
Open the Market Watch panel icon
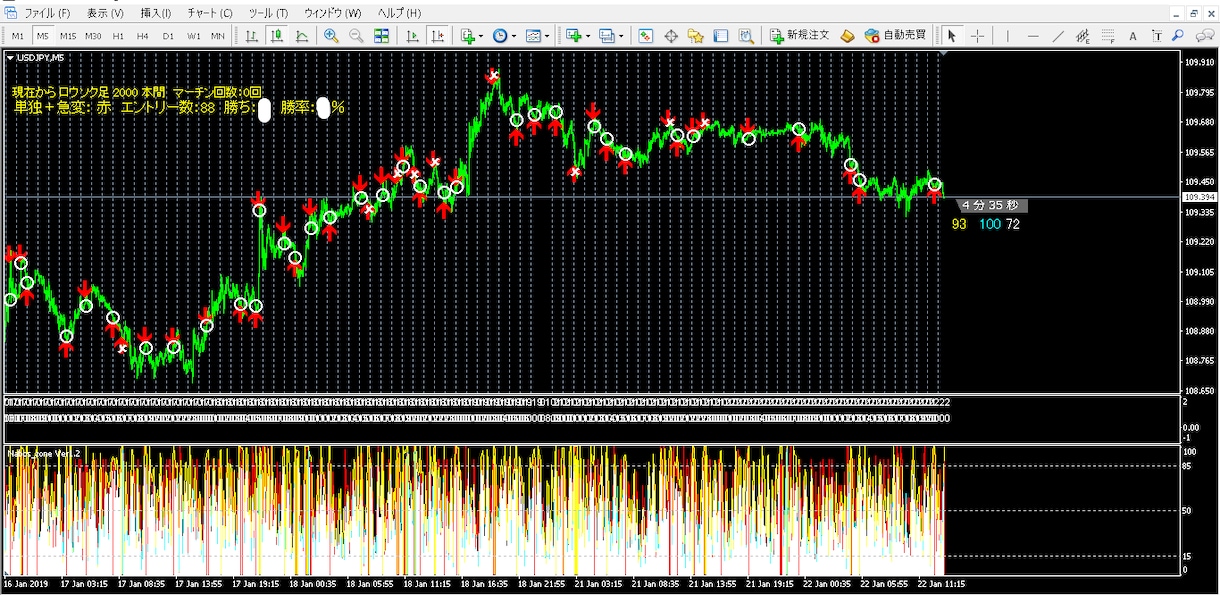pos(646,36)
